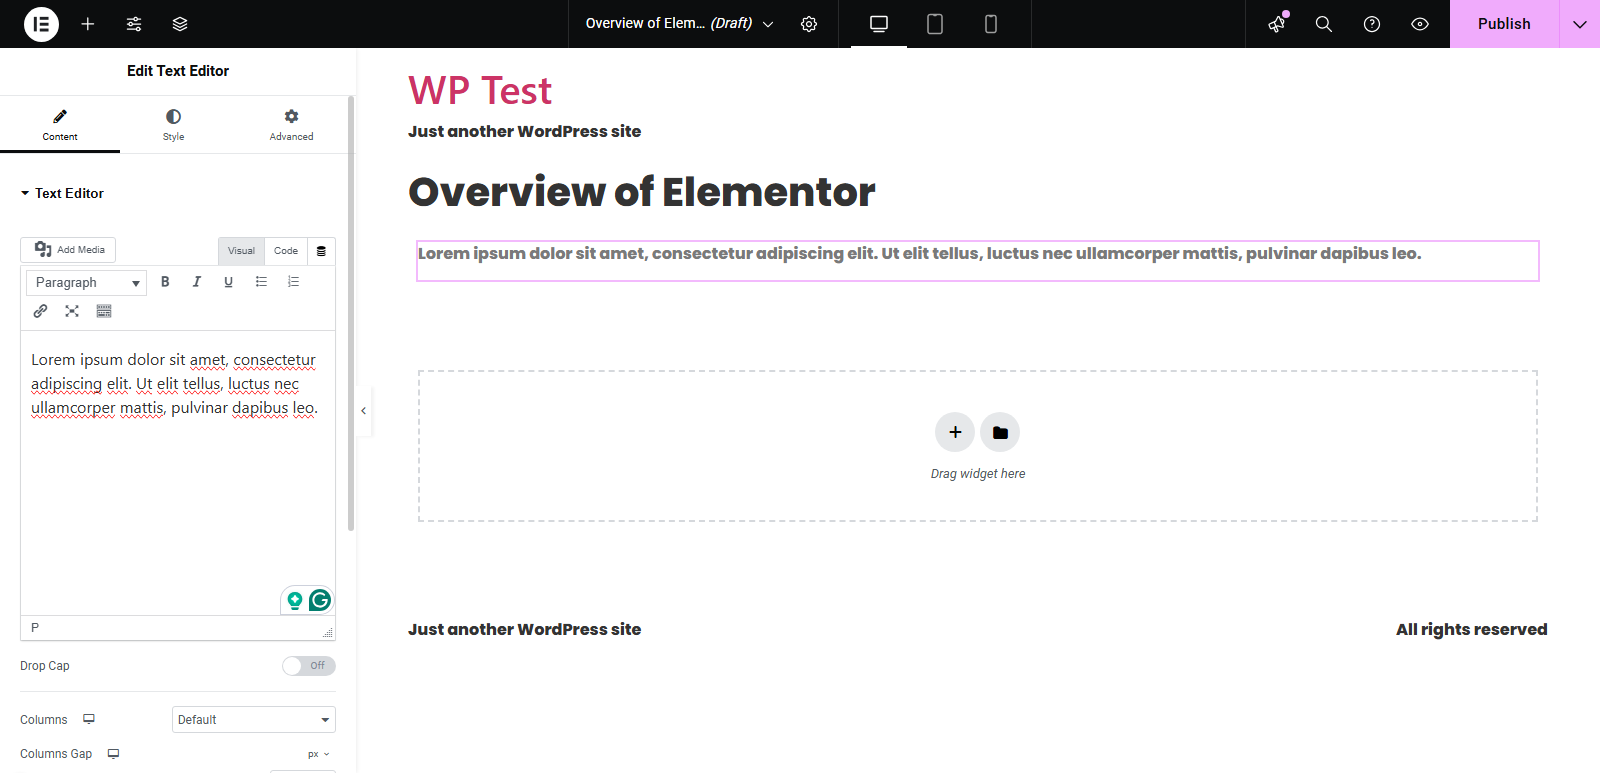1600x773 pixels.
Task: Click the Elementor logo menu icon
Action: [x=41, y=24]
